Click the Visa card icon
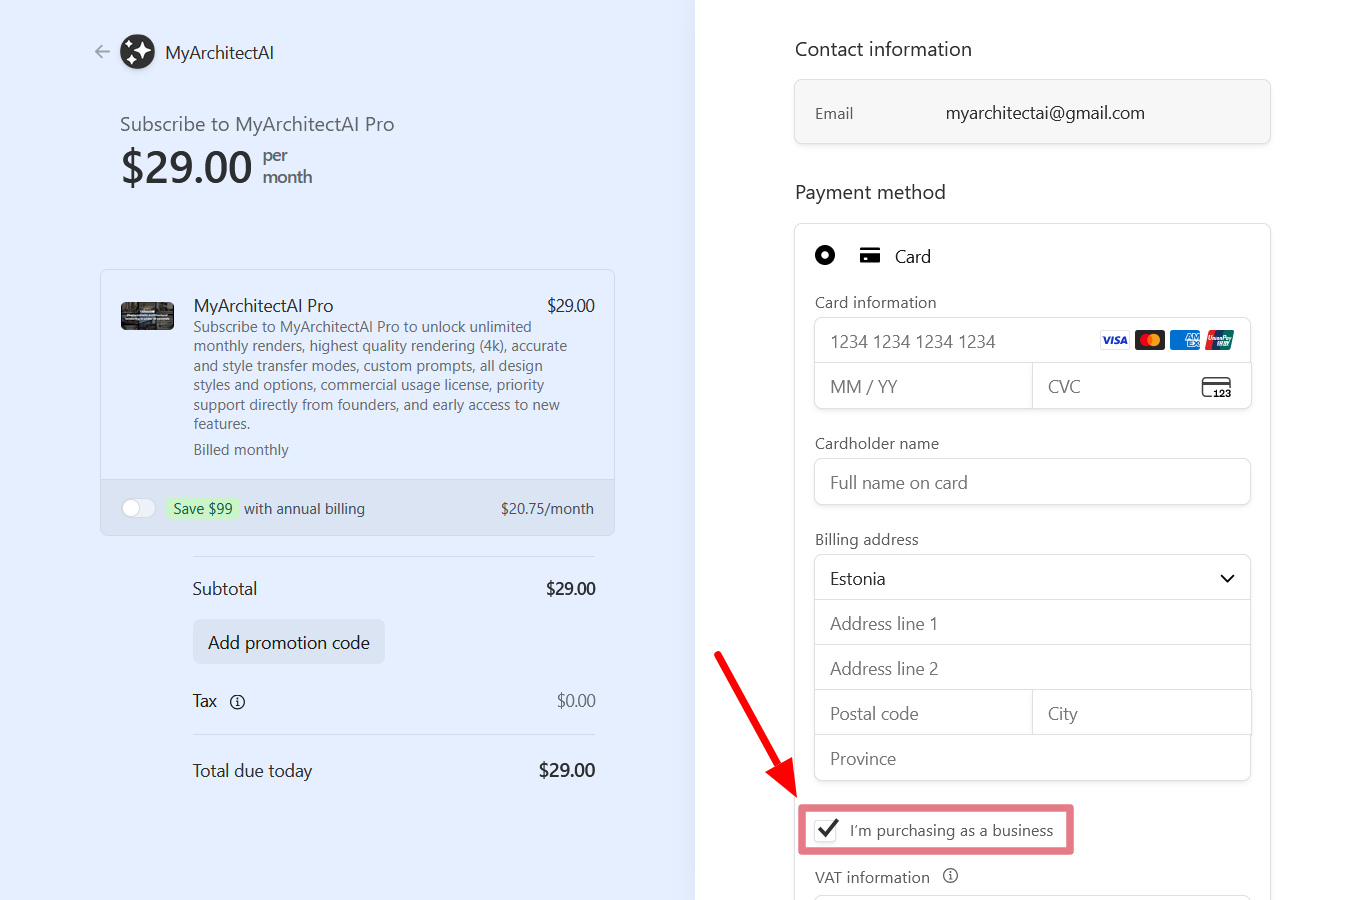1363x900 pixels. click(x=1115, y=340)
